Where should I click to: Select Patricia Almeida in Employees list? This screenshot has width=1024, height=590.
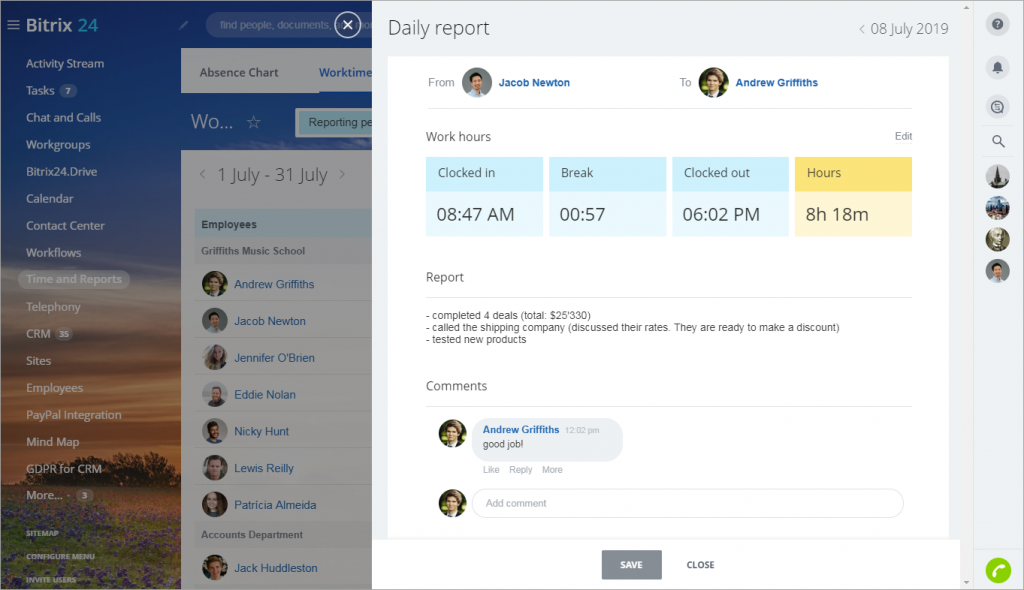(x=275, y=505)
